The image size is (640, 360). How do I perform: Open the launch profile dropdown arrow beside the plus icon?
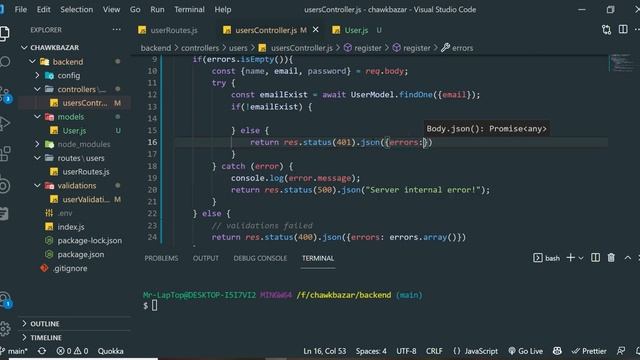pyautogui.click(x=581, y=258)
